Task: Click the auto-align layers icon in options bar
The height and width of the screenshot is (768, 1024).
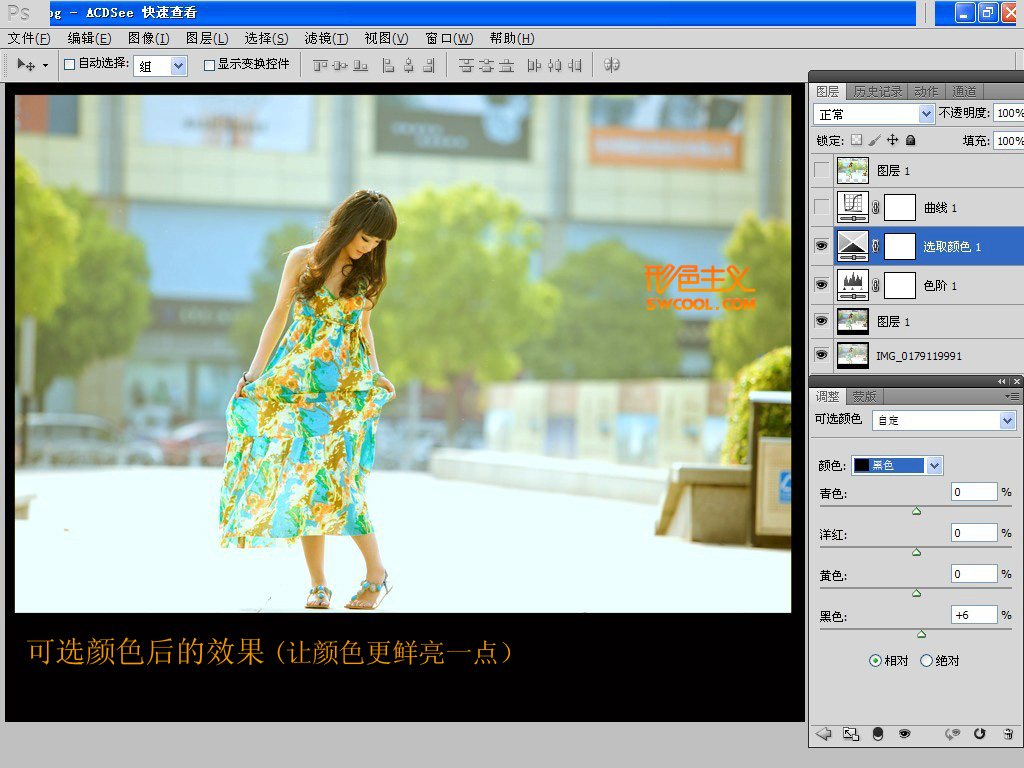Action: click(x=612, y=65)
